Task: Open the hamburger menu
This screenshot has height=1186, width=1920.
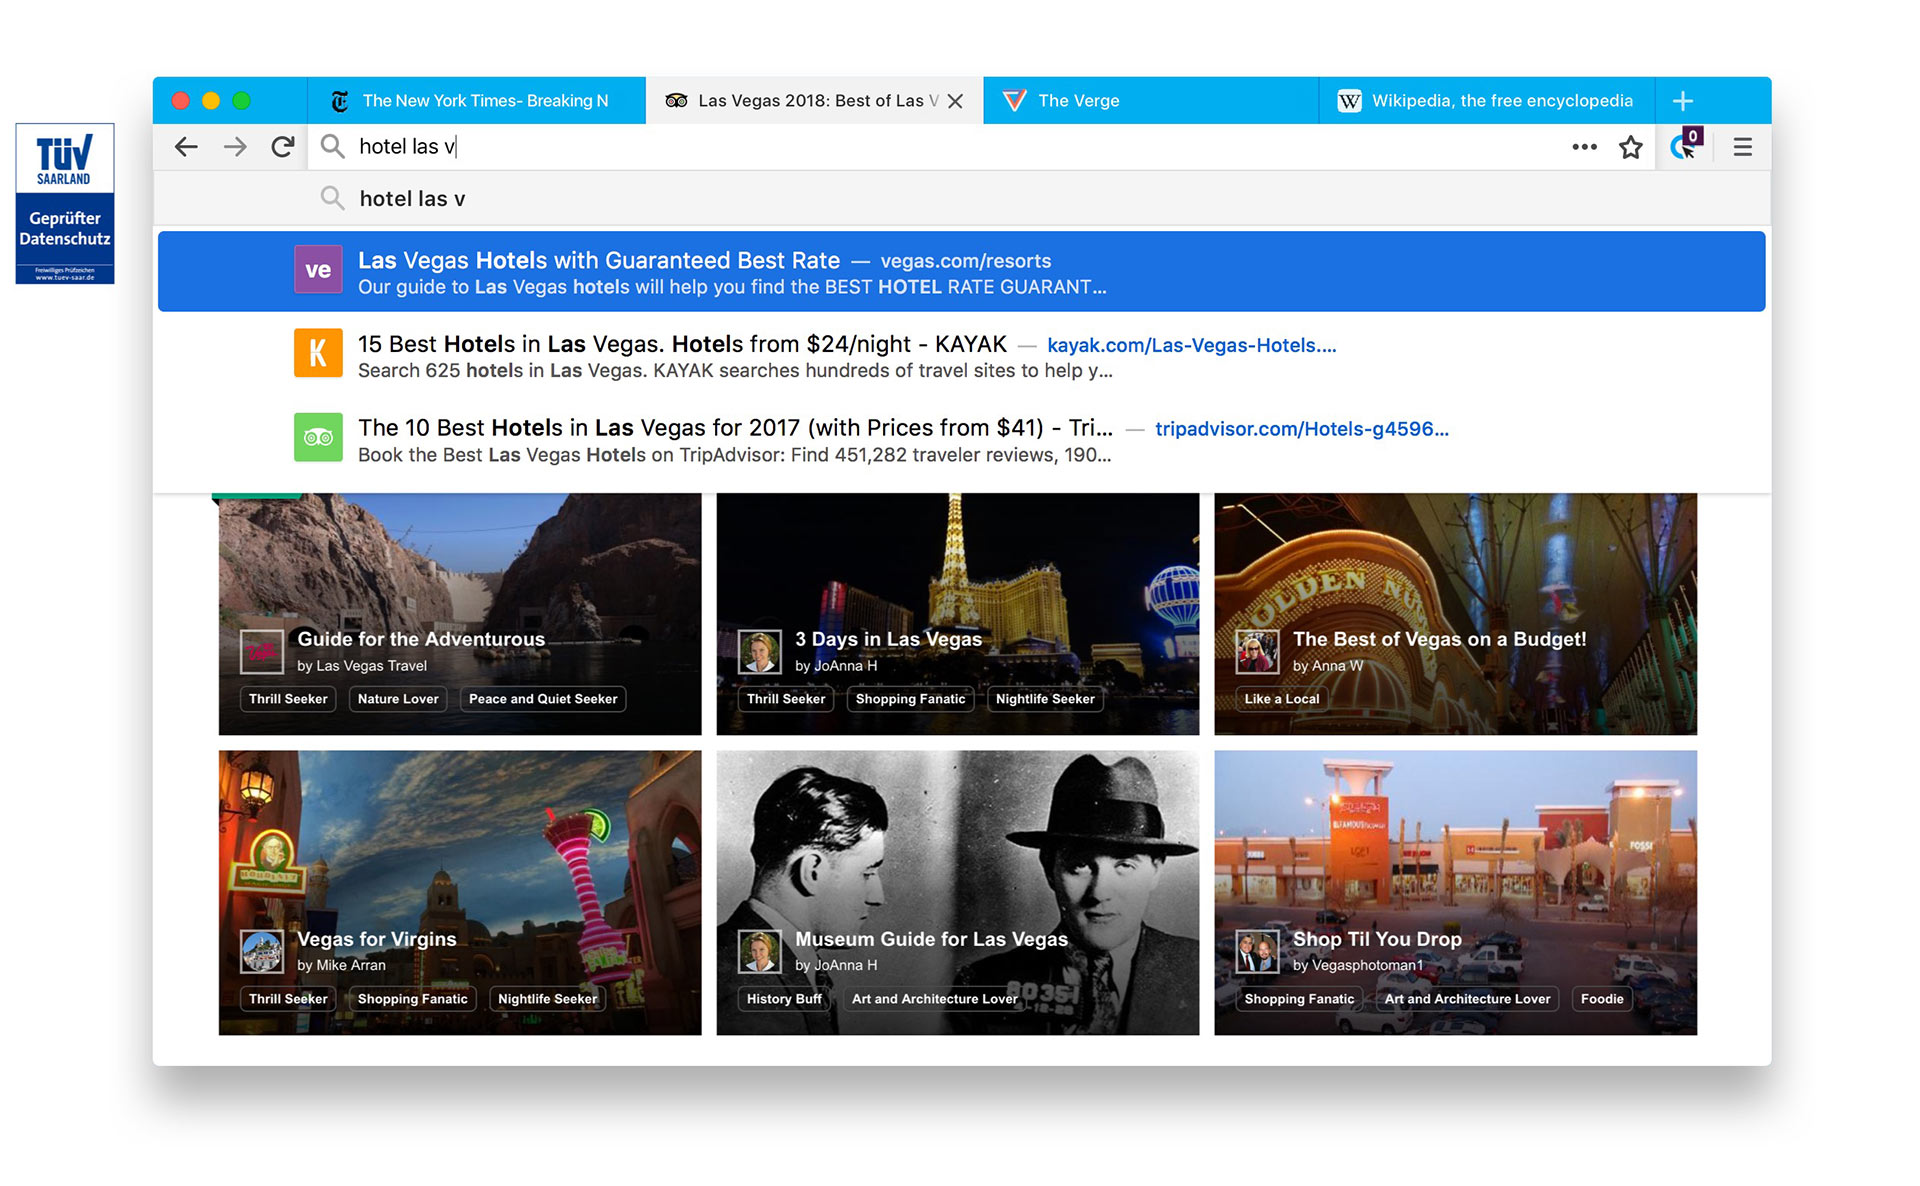Action: point(1742,147)
